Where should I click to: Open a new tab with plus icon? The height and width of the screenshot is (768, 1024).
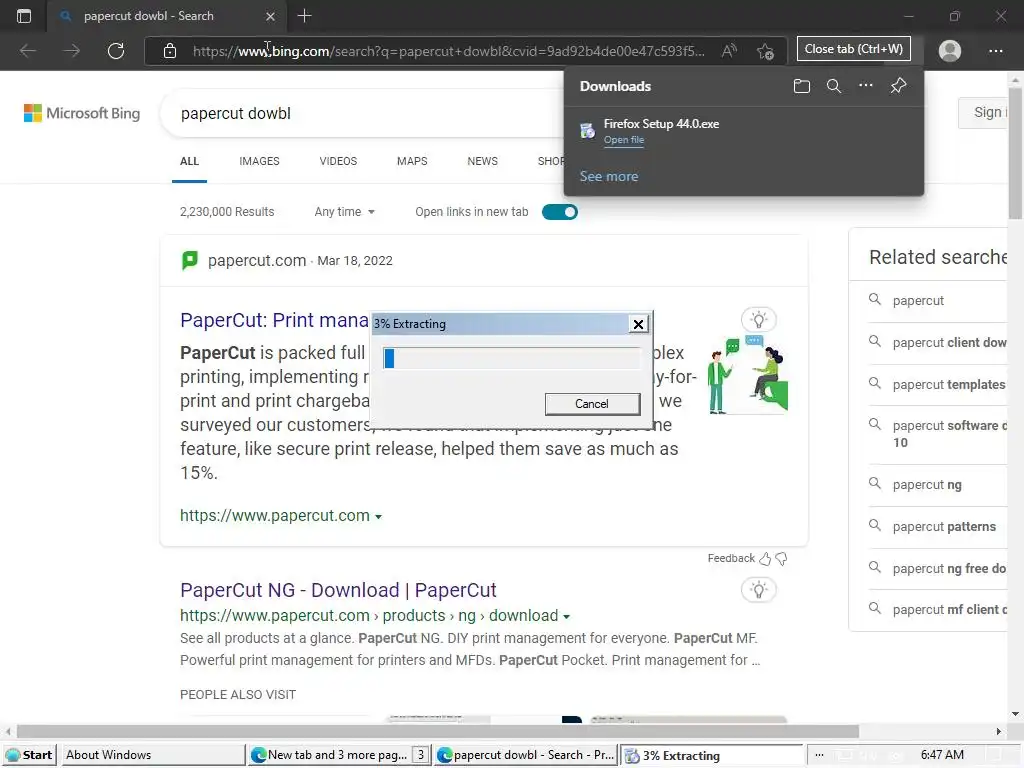pos(304,16)
